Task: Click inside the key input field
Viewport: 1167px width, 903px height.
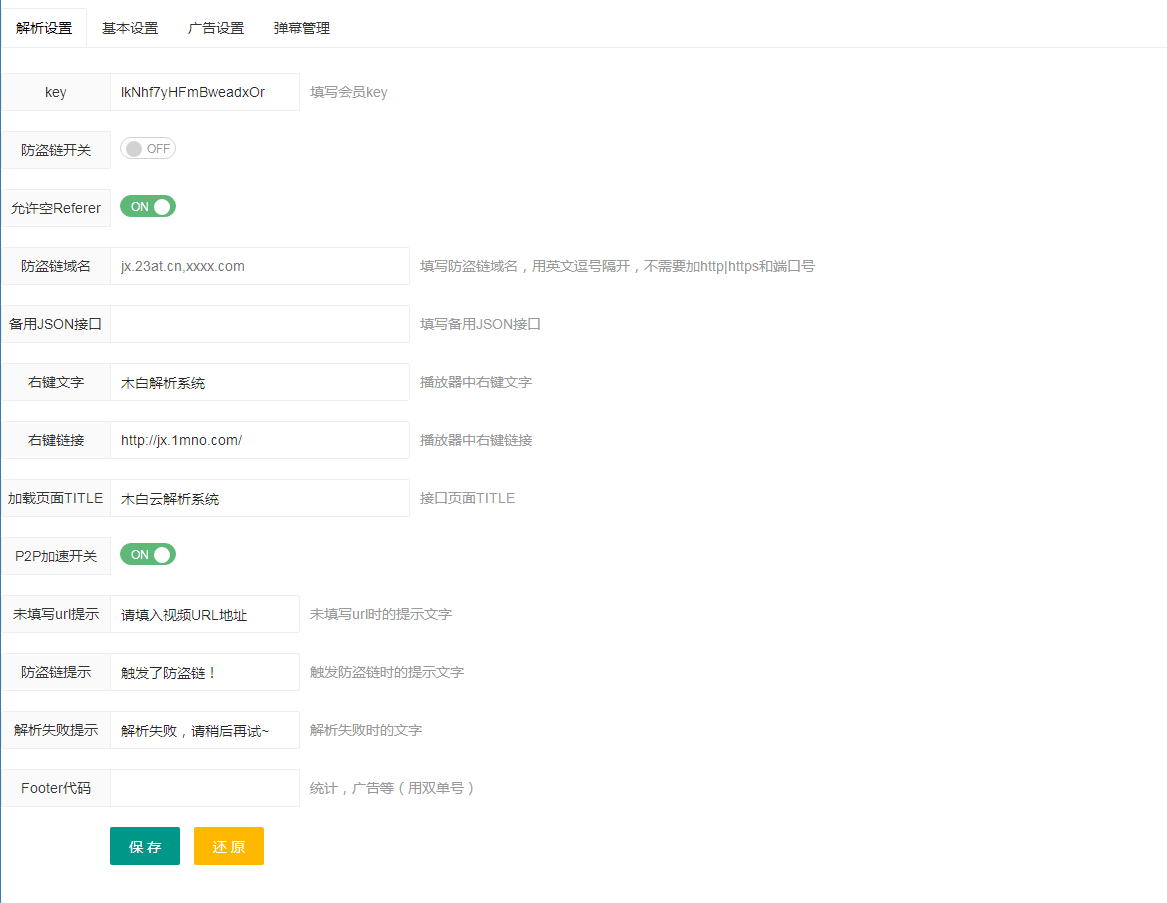Action: click(x=205, y=91)
